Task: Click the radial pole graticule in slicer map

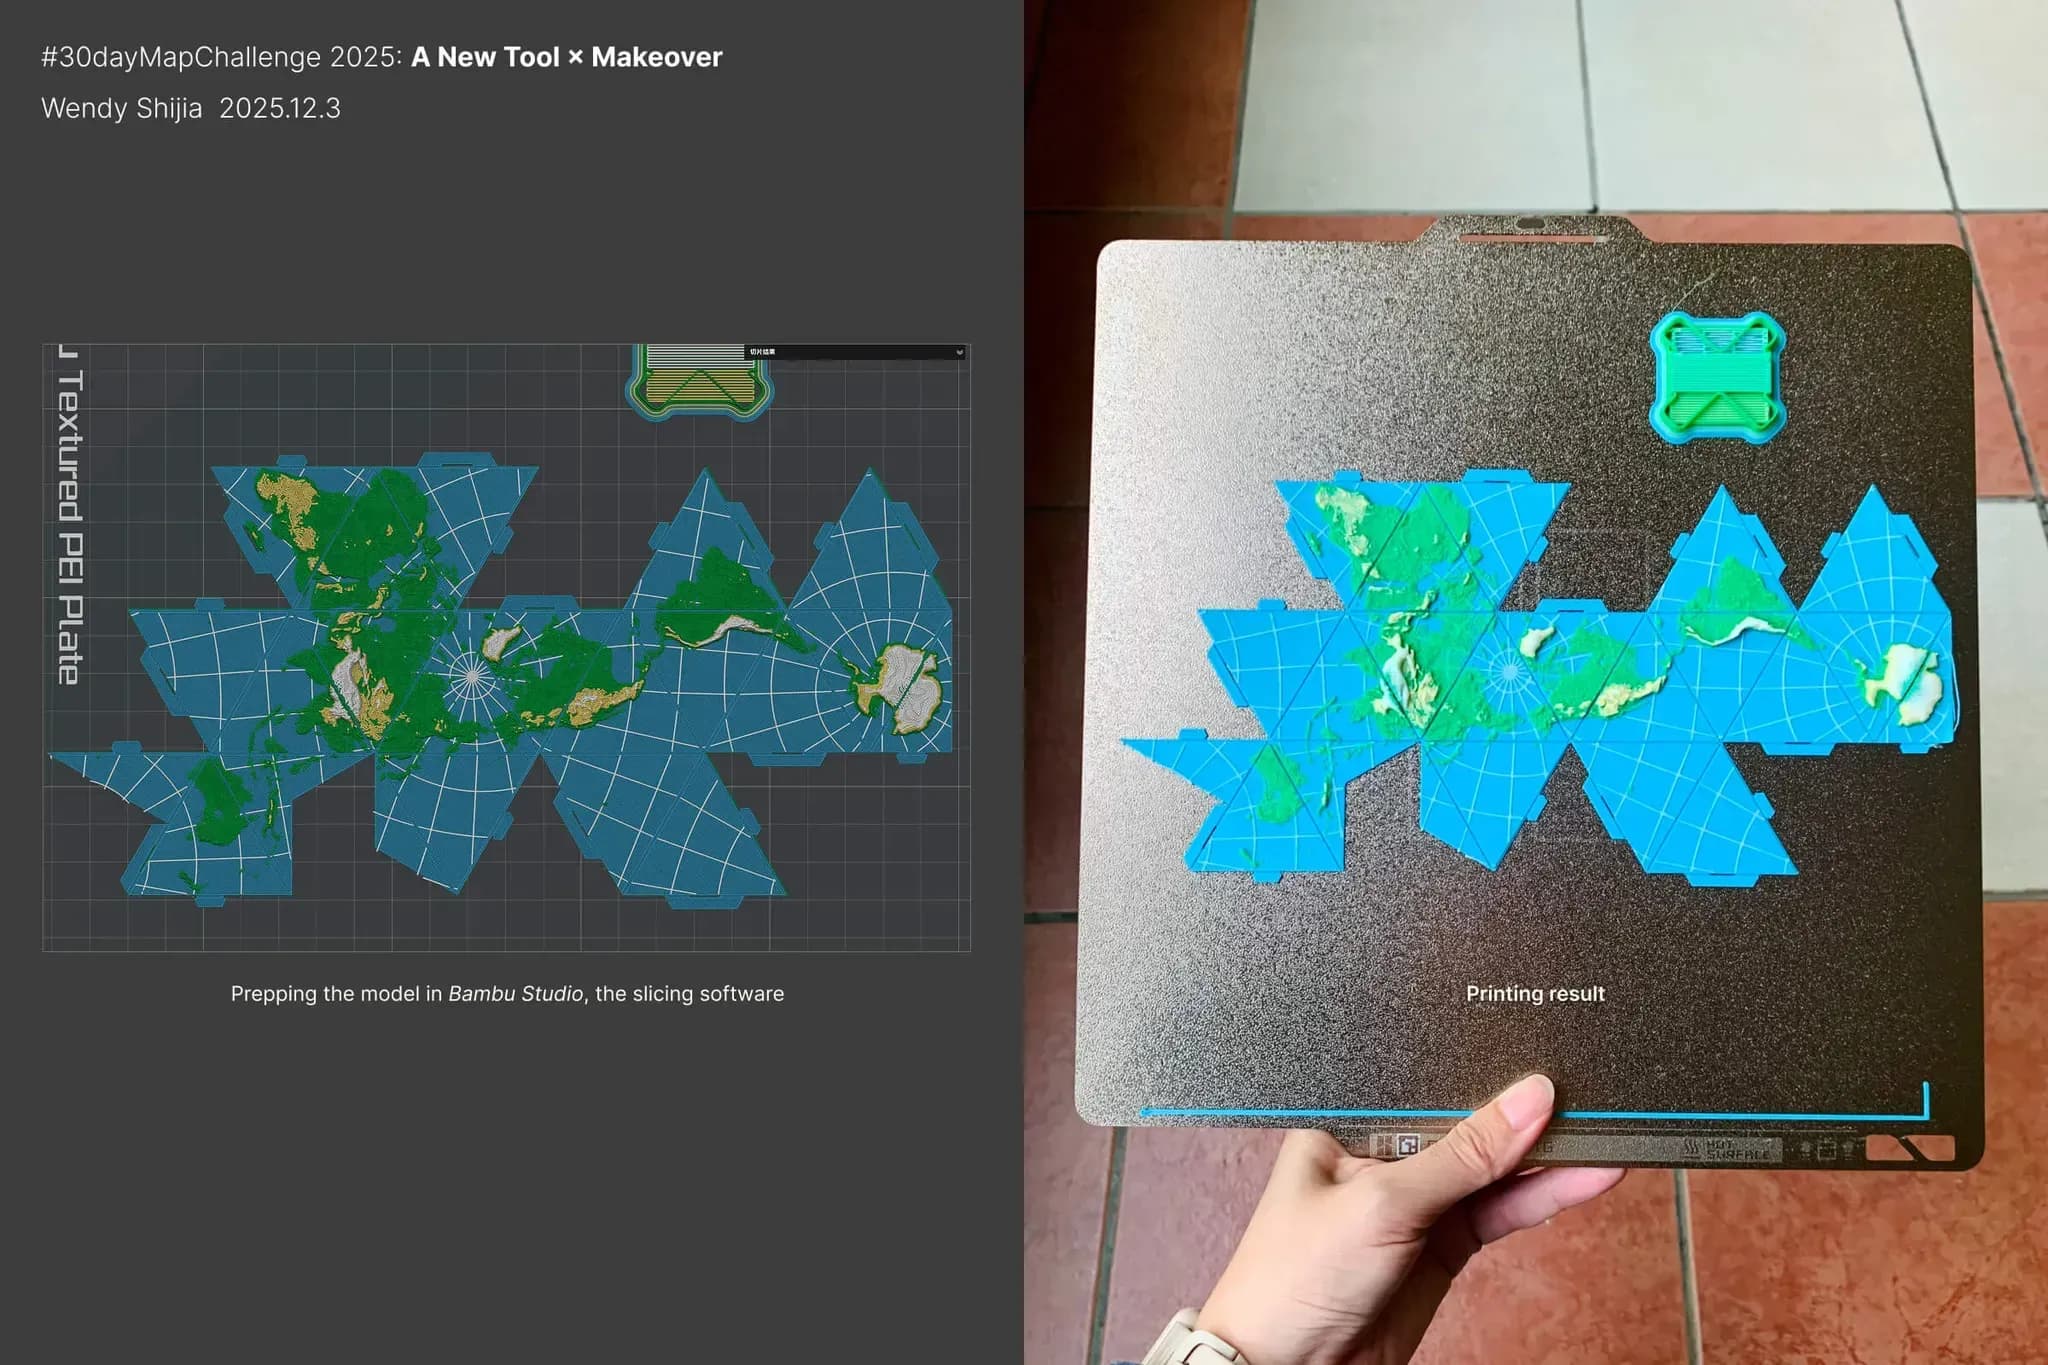Action: (x=471, y=677)
